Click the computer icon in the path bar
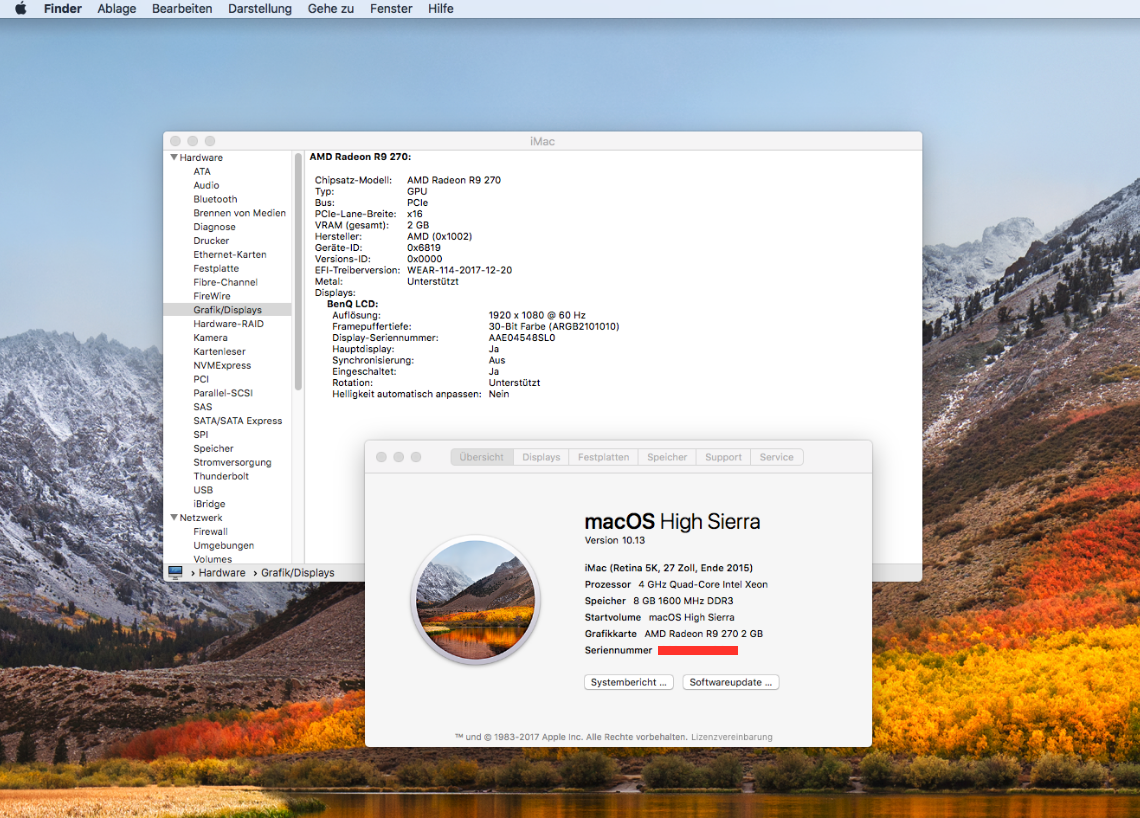The image size is (1140, 818). coord(176,573)
